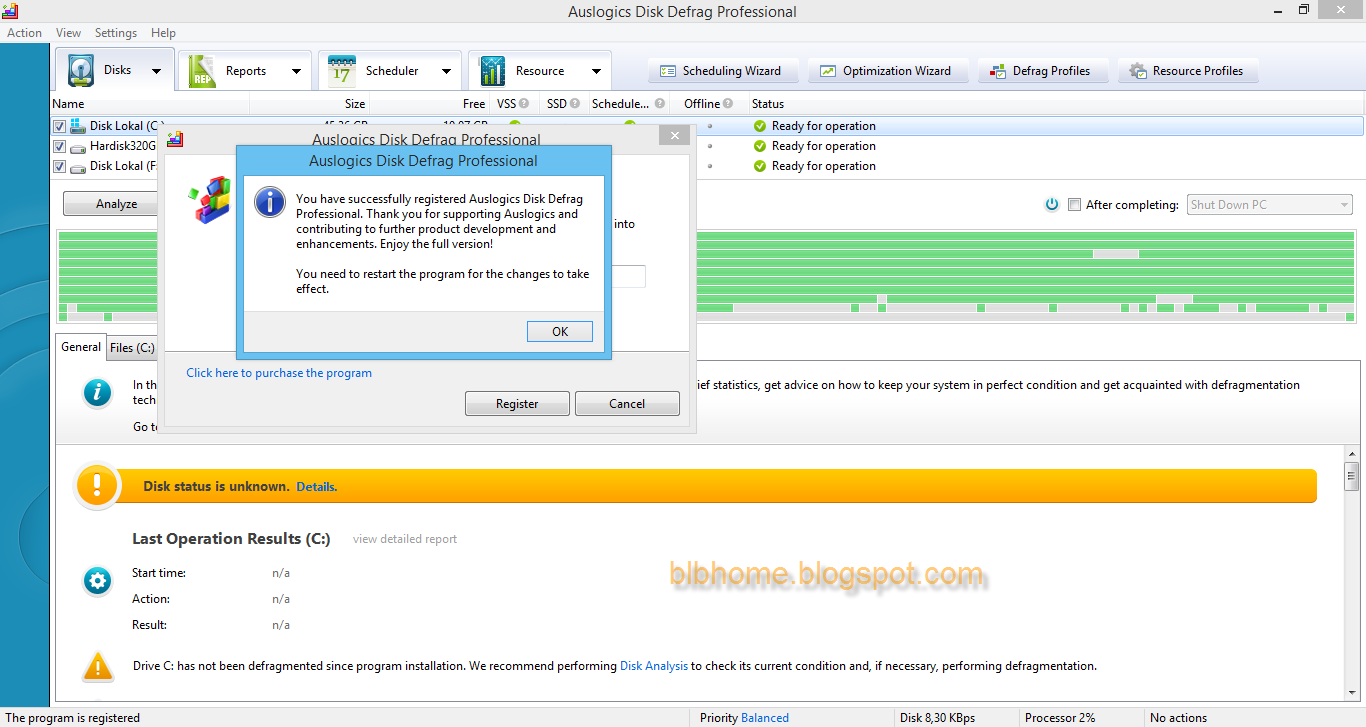Click the Optimization Wizard icon

tap(828, 70)
